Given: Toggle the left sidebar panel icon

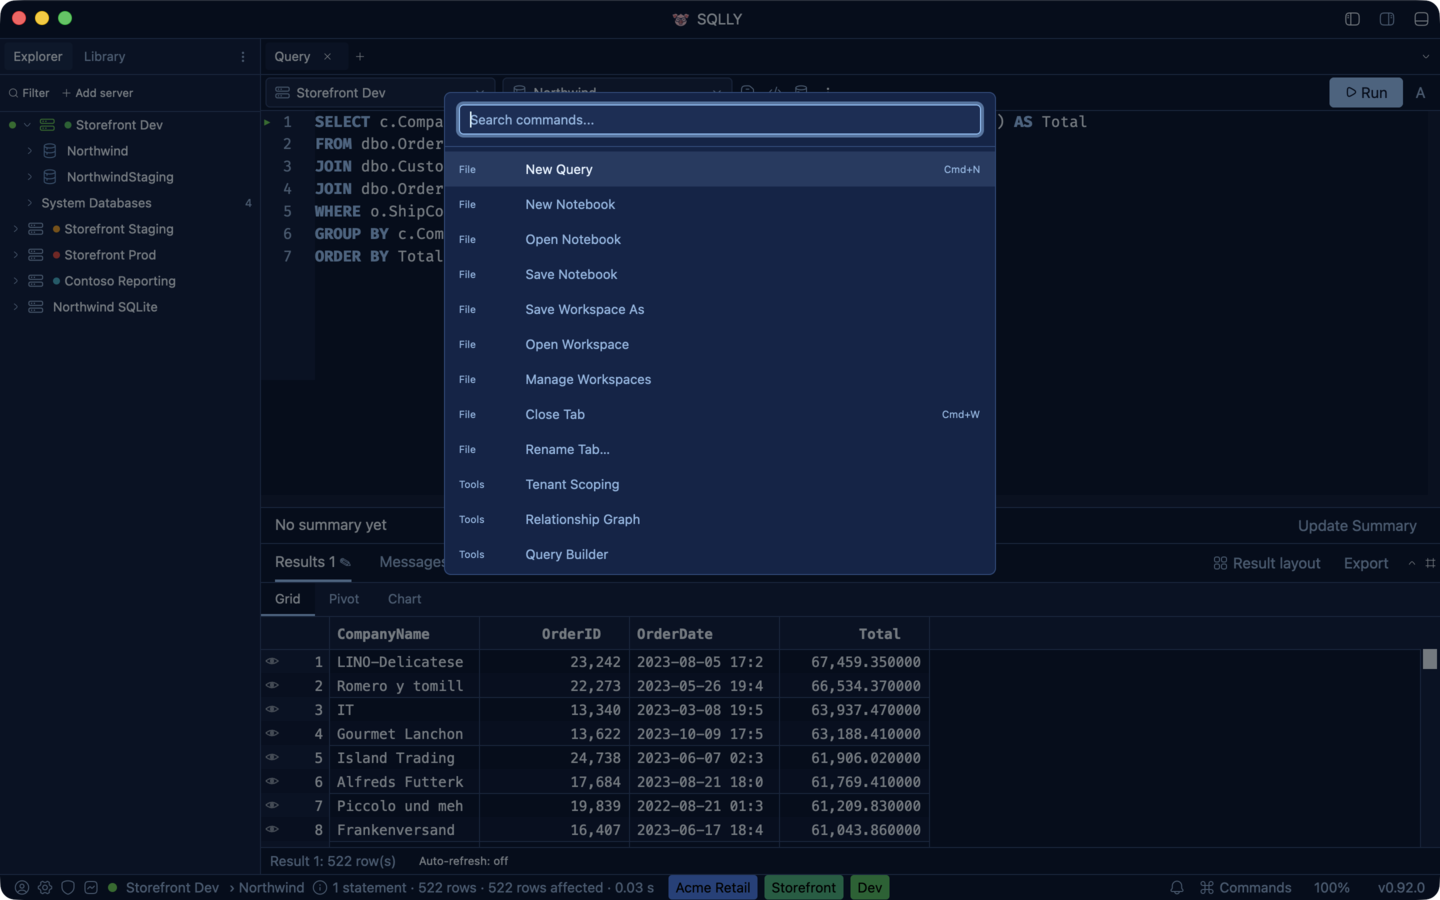Looking at the screenshot, I should [x=1352, y=19].
